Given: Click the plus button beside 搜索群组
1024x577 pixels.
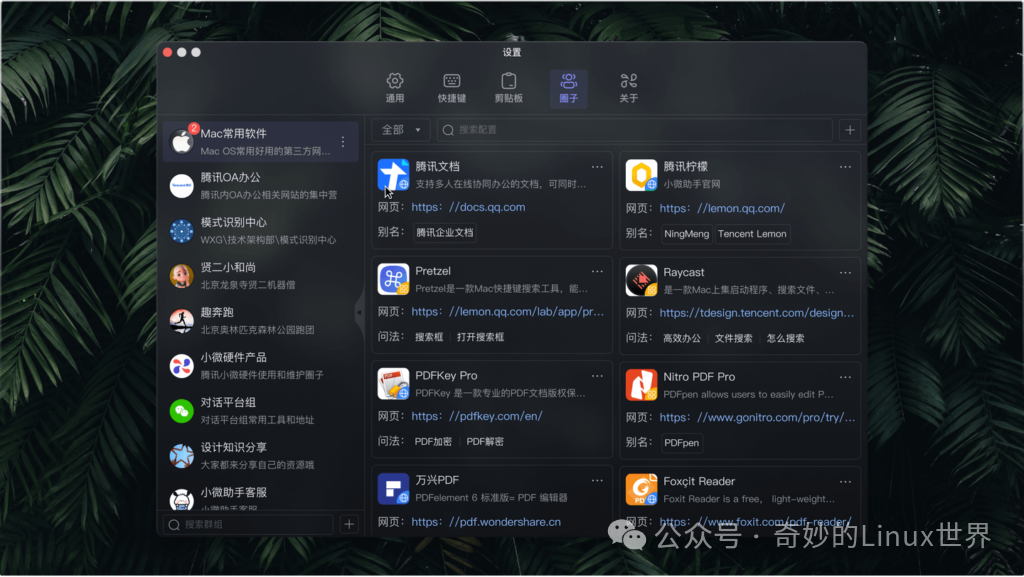Looking at the screenshot, I should (x=349, y=524).
